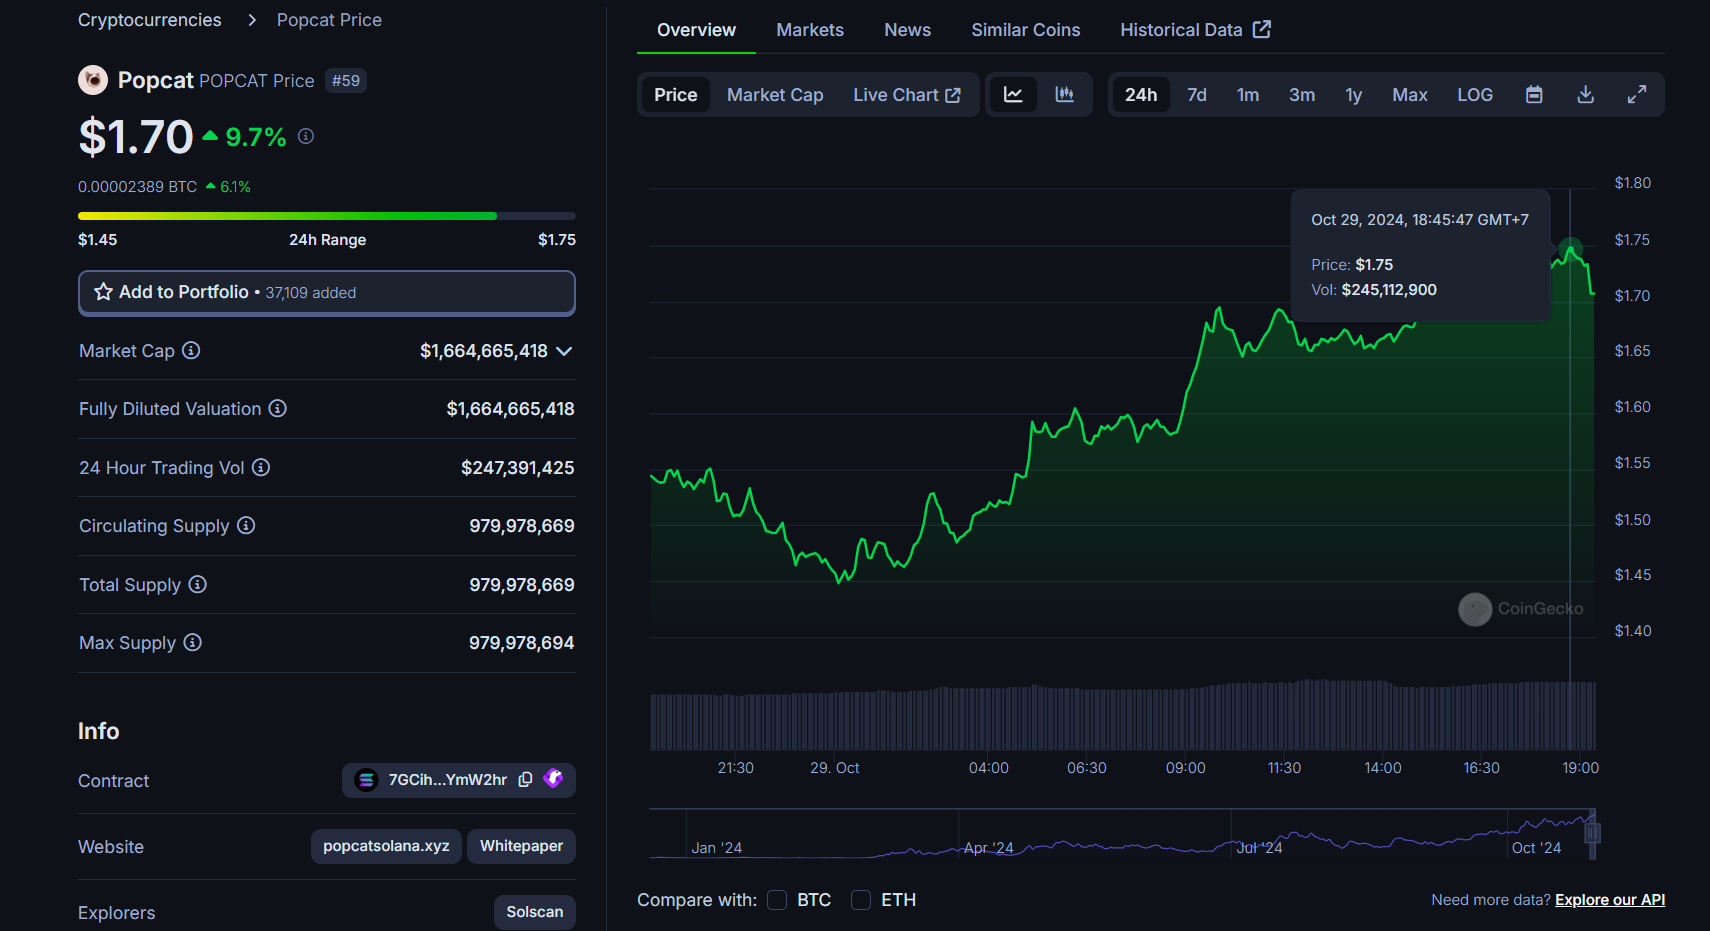
Task: Add Popcat to Portfolio
Action: click(326, 293)
